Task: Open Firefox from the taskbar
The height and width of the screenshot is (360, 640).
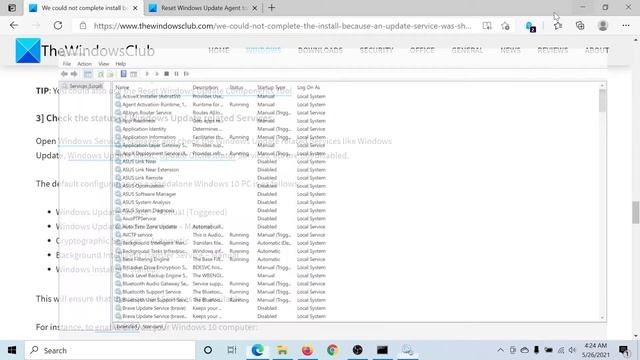Action: 307,350
